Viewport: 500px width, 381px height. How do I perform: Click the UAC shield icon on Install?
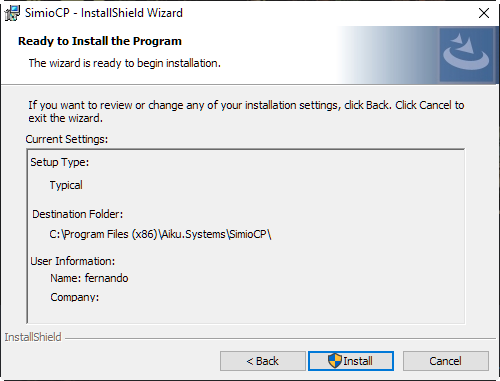coord(335,361)
